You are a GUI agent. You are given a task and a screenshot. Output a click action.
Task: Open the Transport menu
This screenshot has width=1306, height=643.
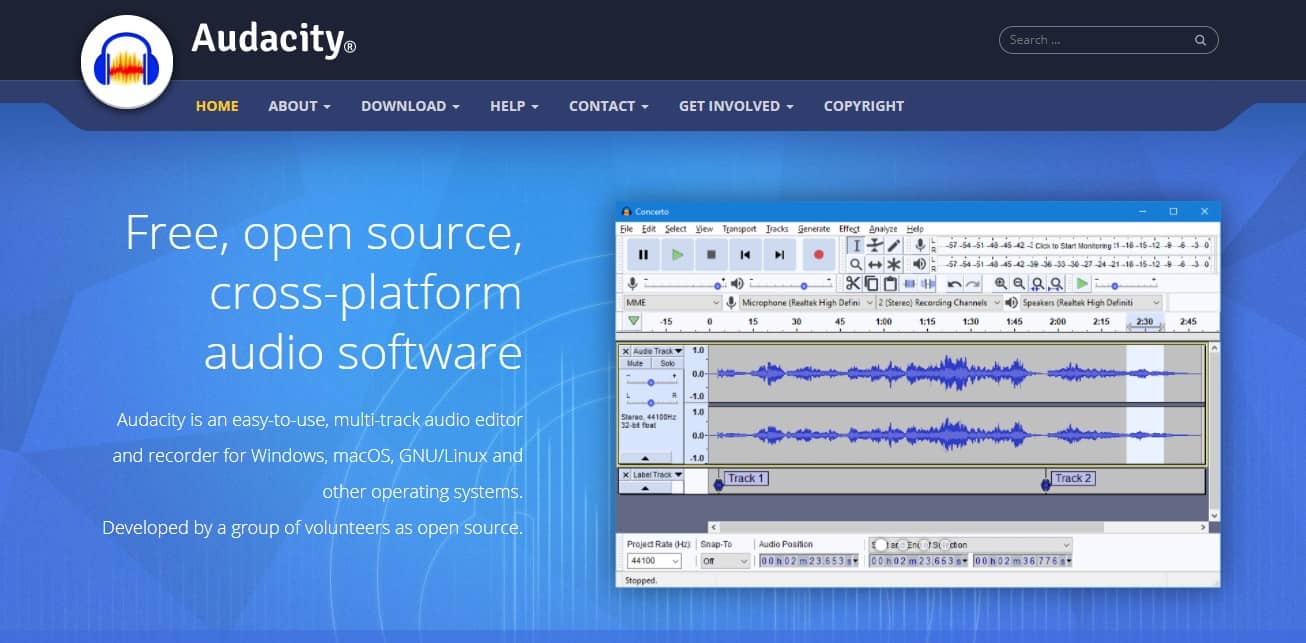(739, 229)
